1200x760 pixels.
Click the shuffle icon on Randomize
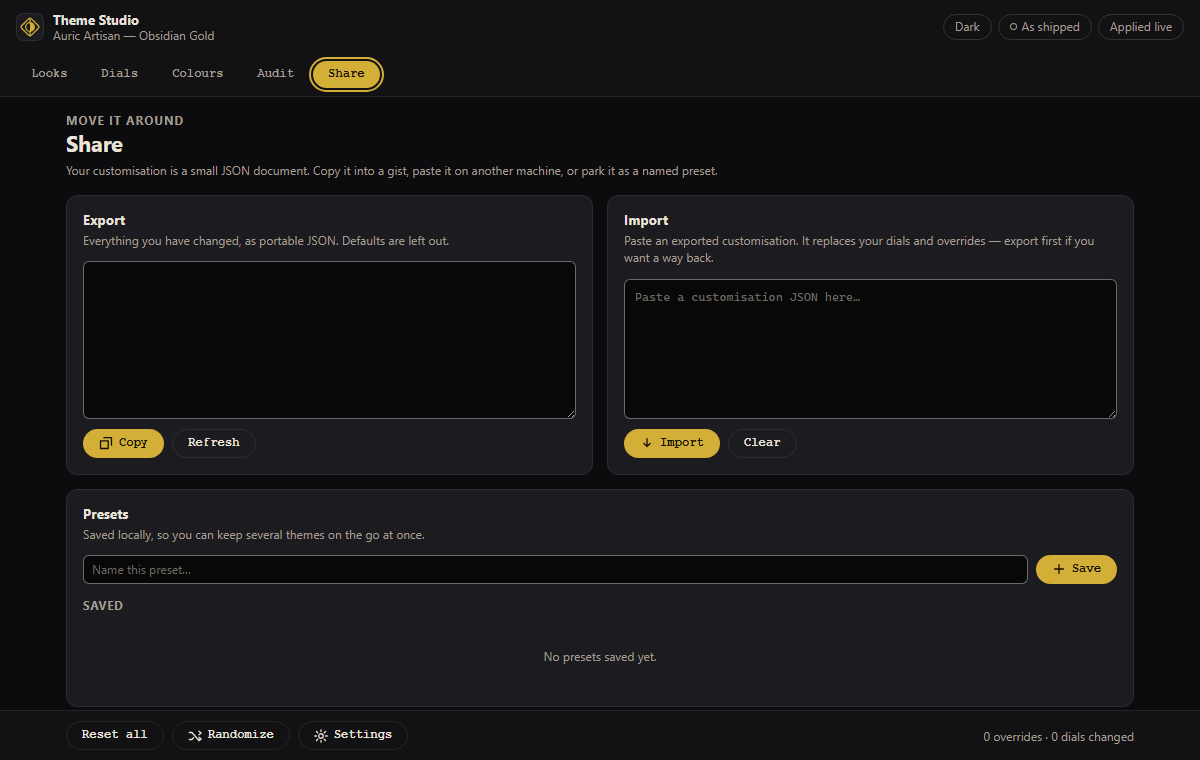click(195, 735)
